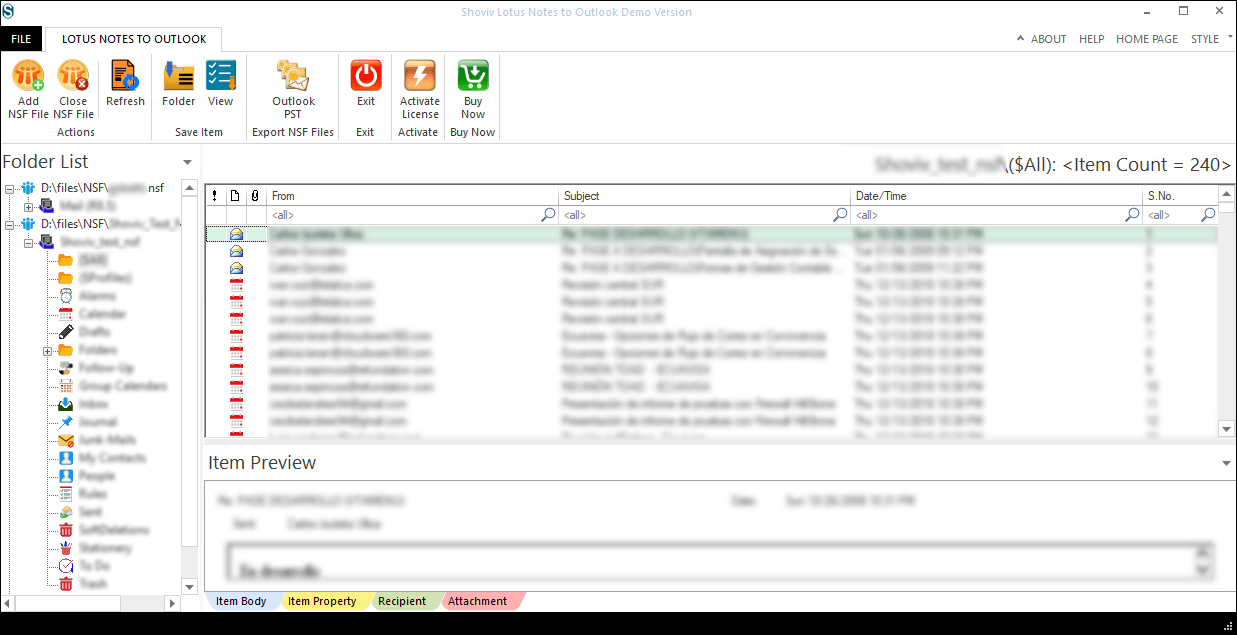Viewport: 1237px width, 635px height.
Task: Click the search icon in Subject filter
Action: (840, 215)
